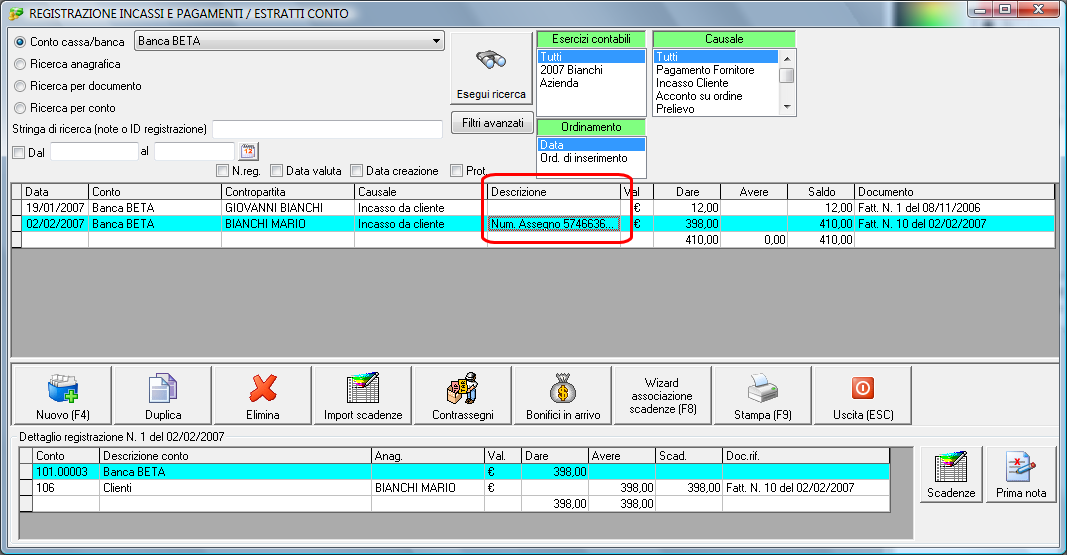Click the Documento column header
Image resolution: width=1067 pixels, height=555 pixels.
click(954, 192)
